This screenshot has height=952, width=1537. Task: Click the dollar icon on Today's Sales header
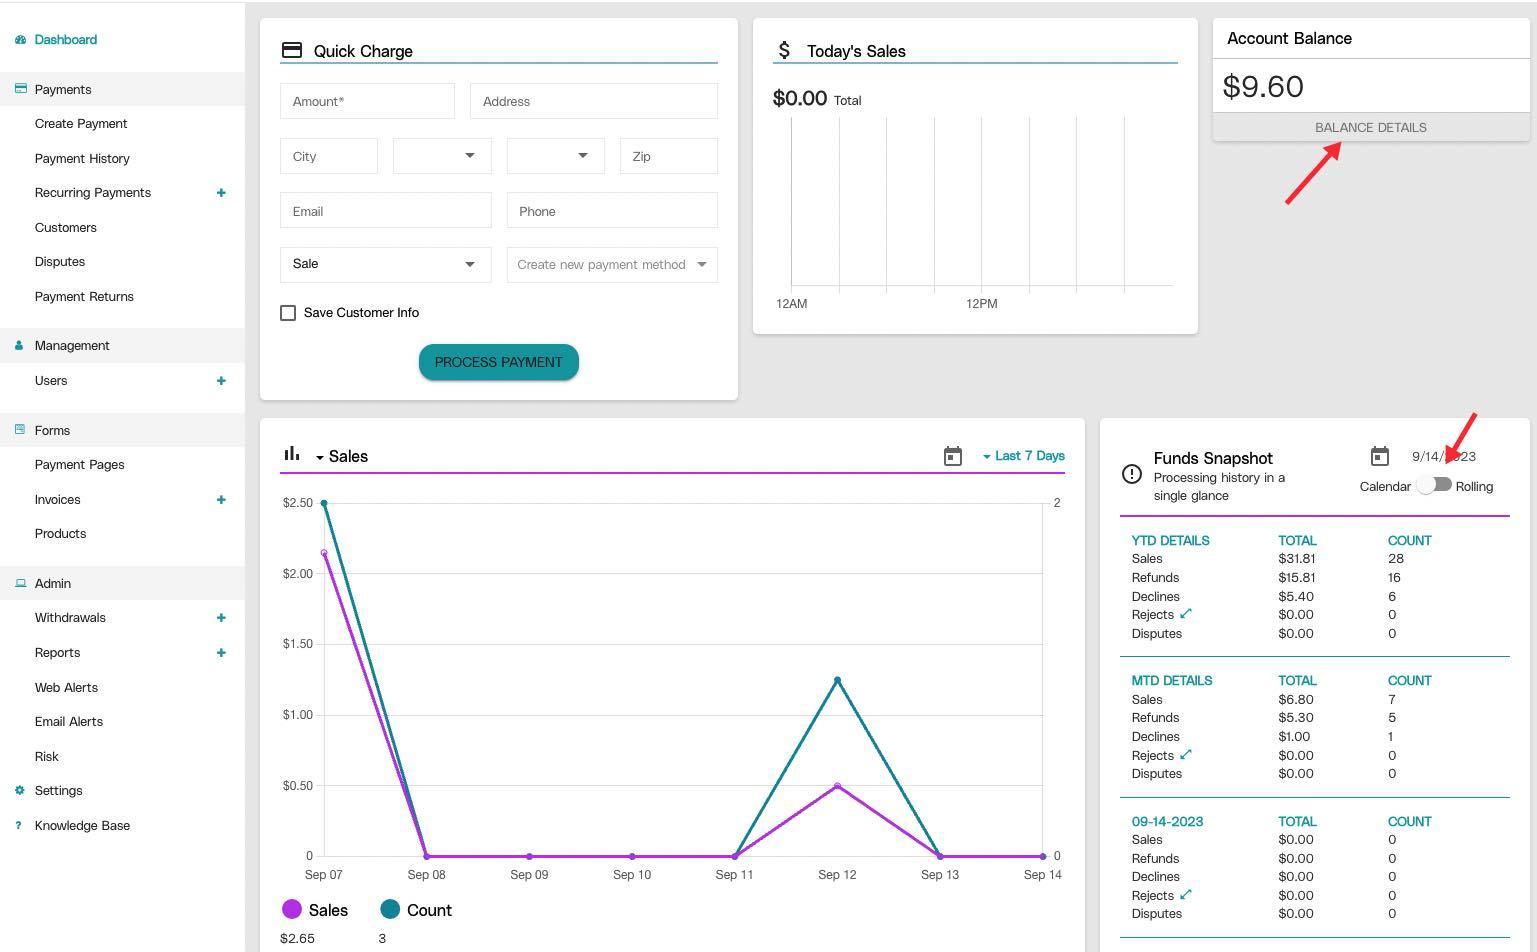click(785, 49)
